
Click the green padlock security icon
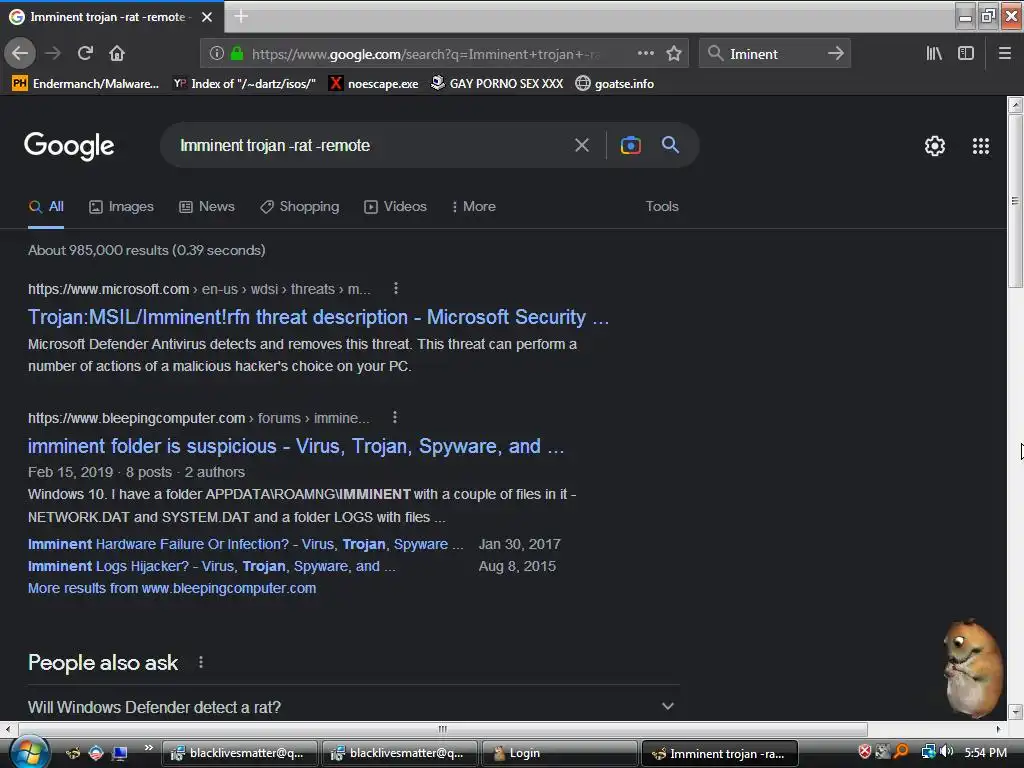[237, 54]
